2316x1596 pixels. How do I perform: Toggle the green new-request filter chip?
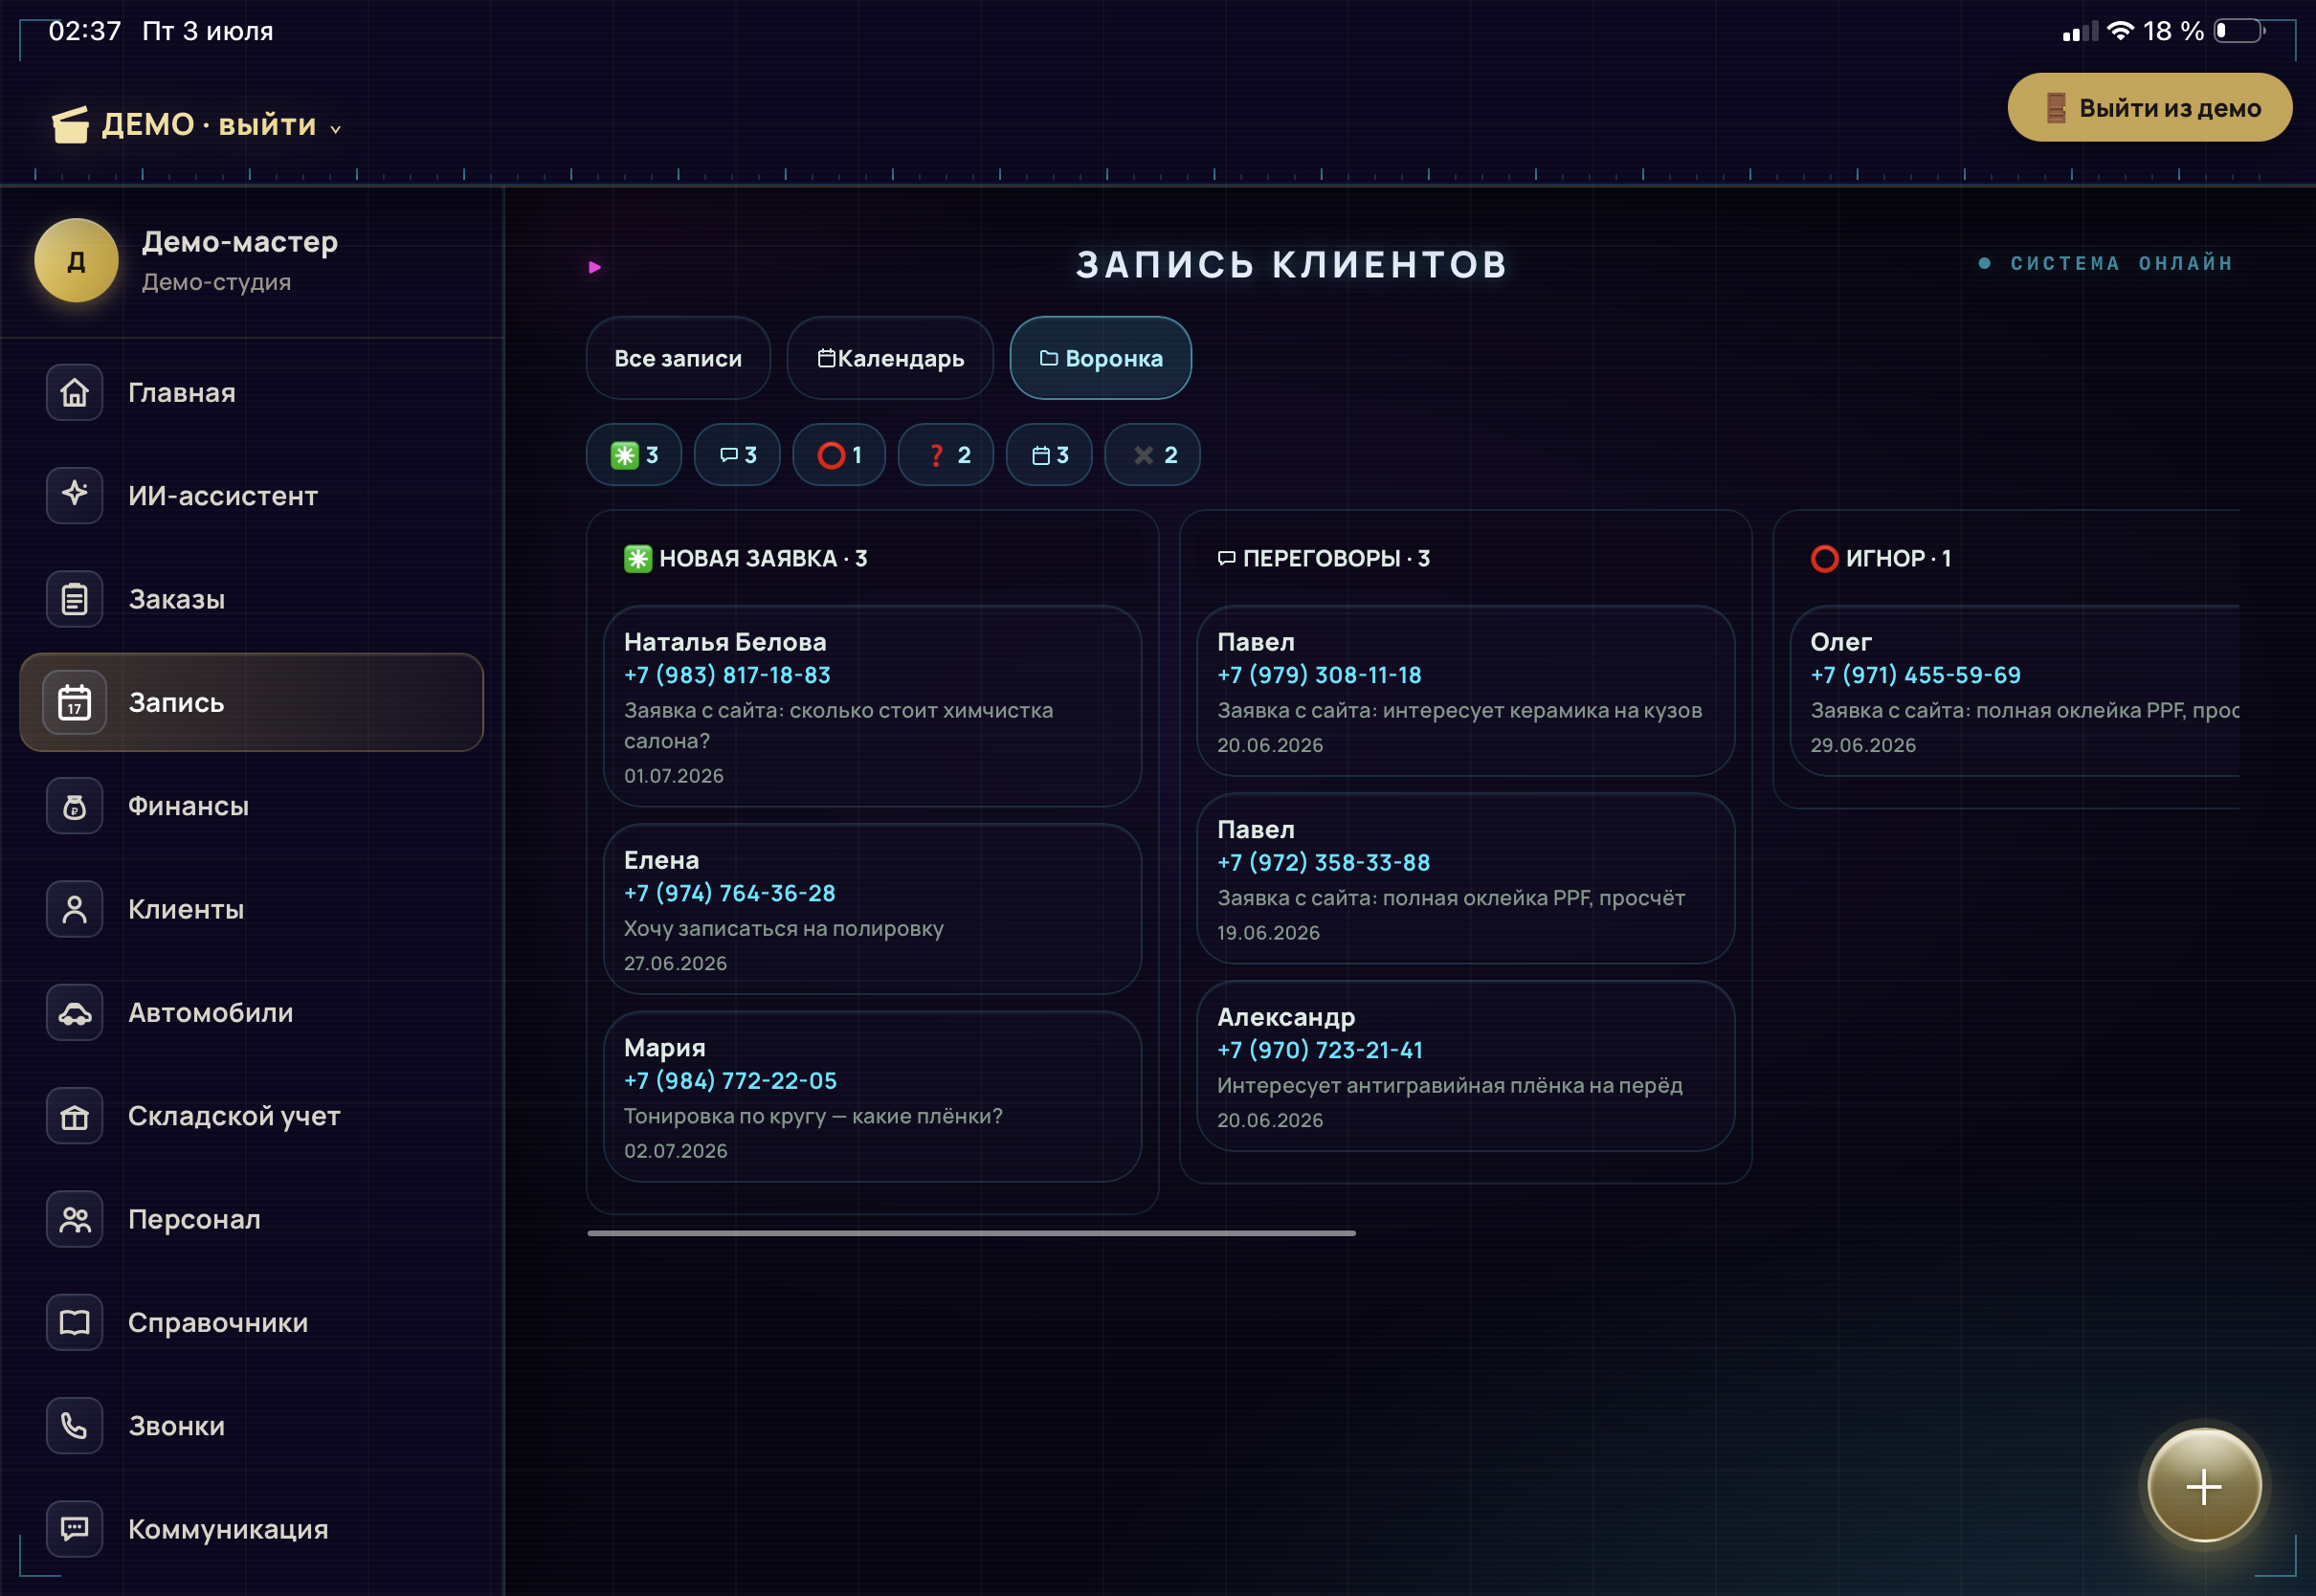[x=634, y=455]
